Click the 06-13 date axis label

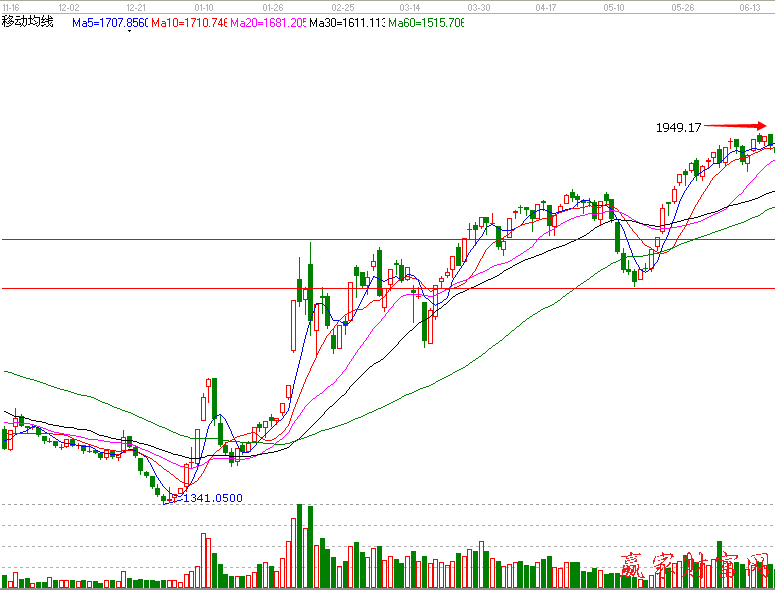pos(750,6)
